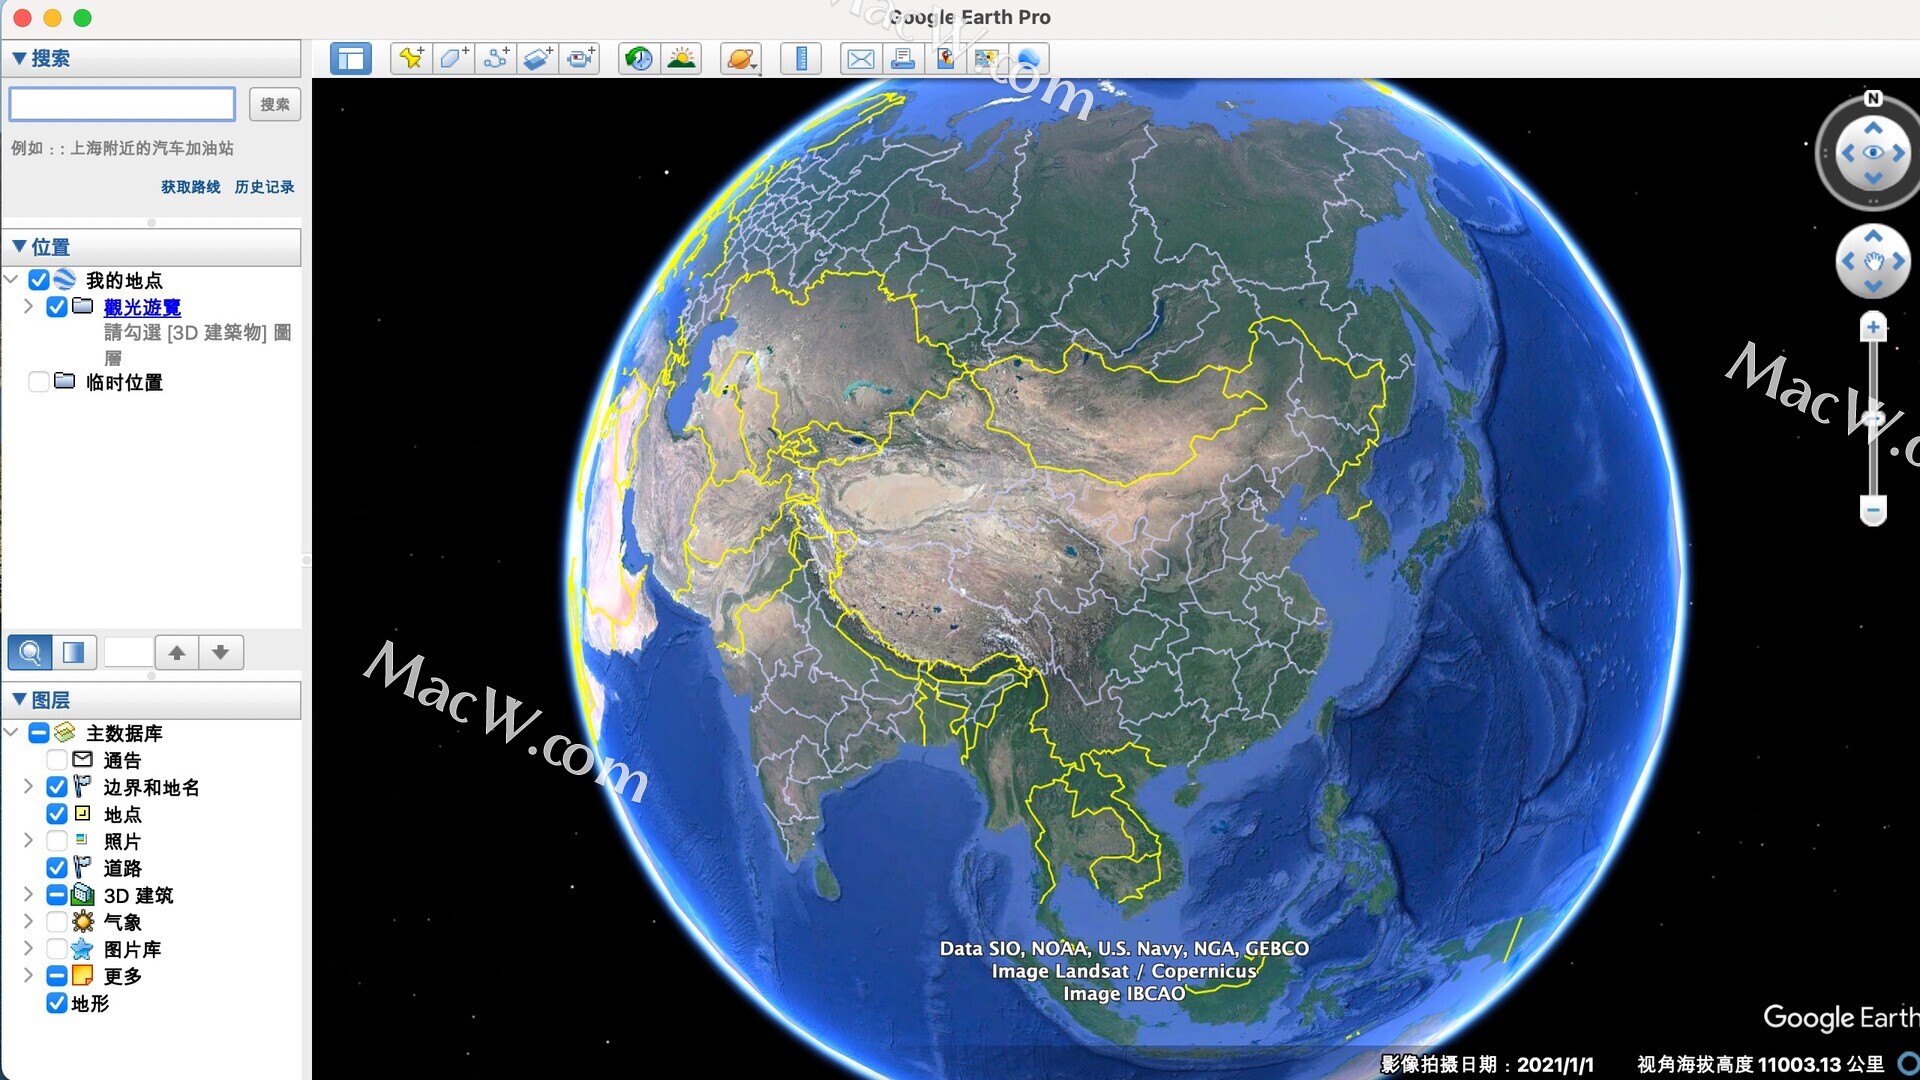This screenshot has width=1920, height=1080.
Task: Click the email envelope toolbar icon
Action: [860, 59]
